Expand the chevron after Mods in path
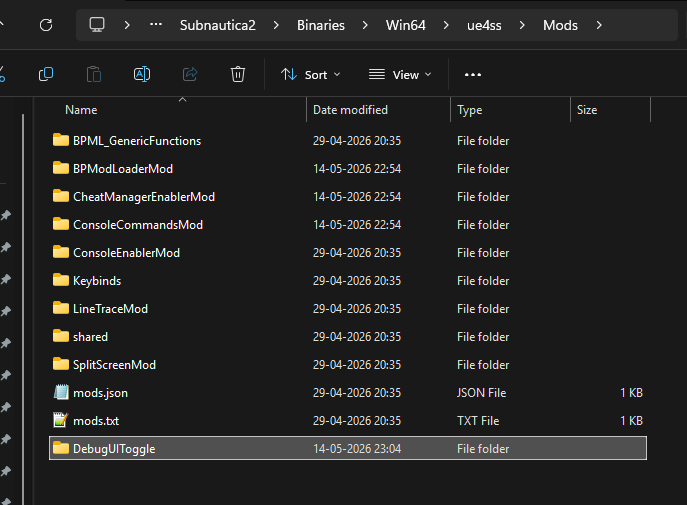 (x=599, y=25)
